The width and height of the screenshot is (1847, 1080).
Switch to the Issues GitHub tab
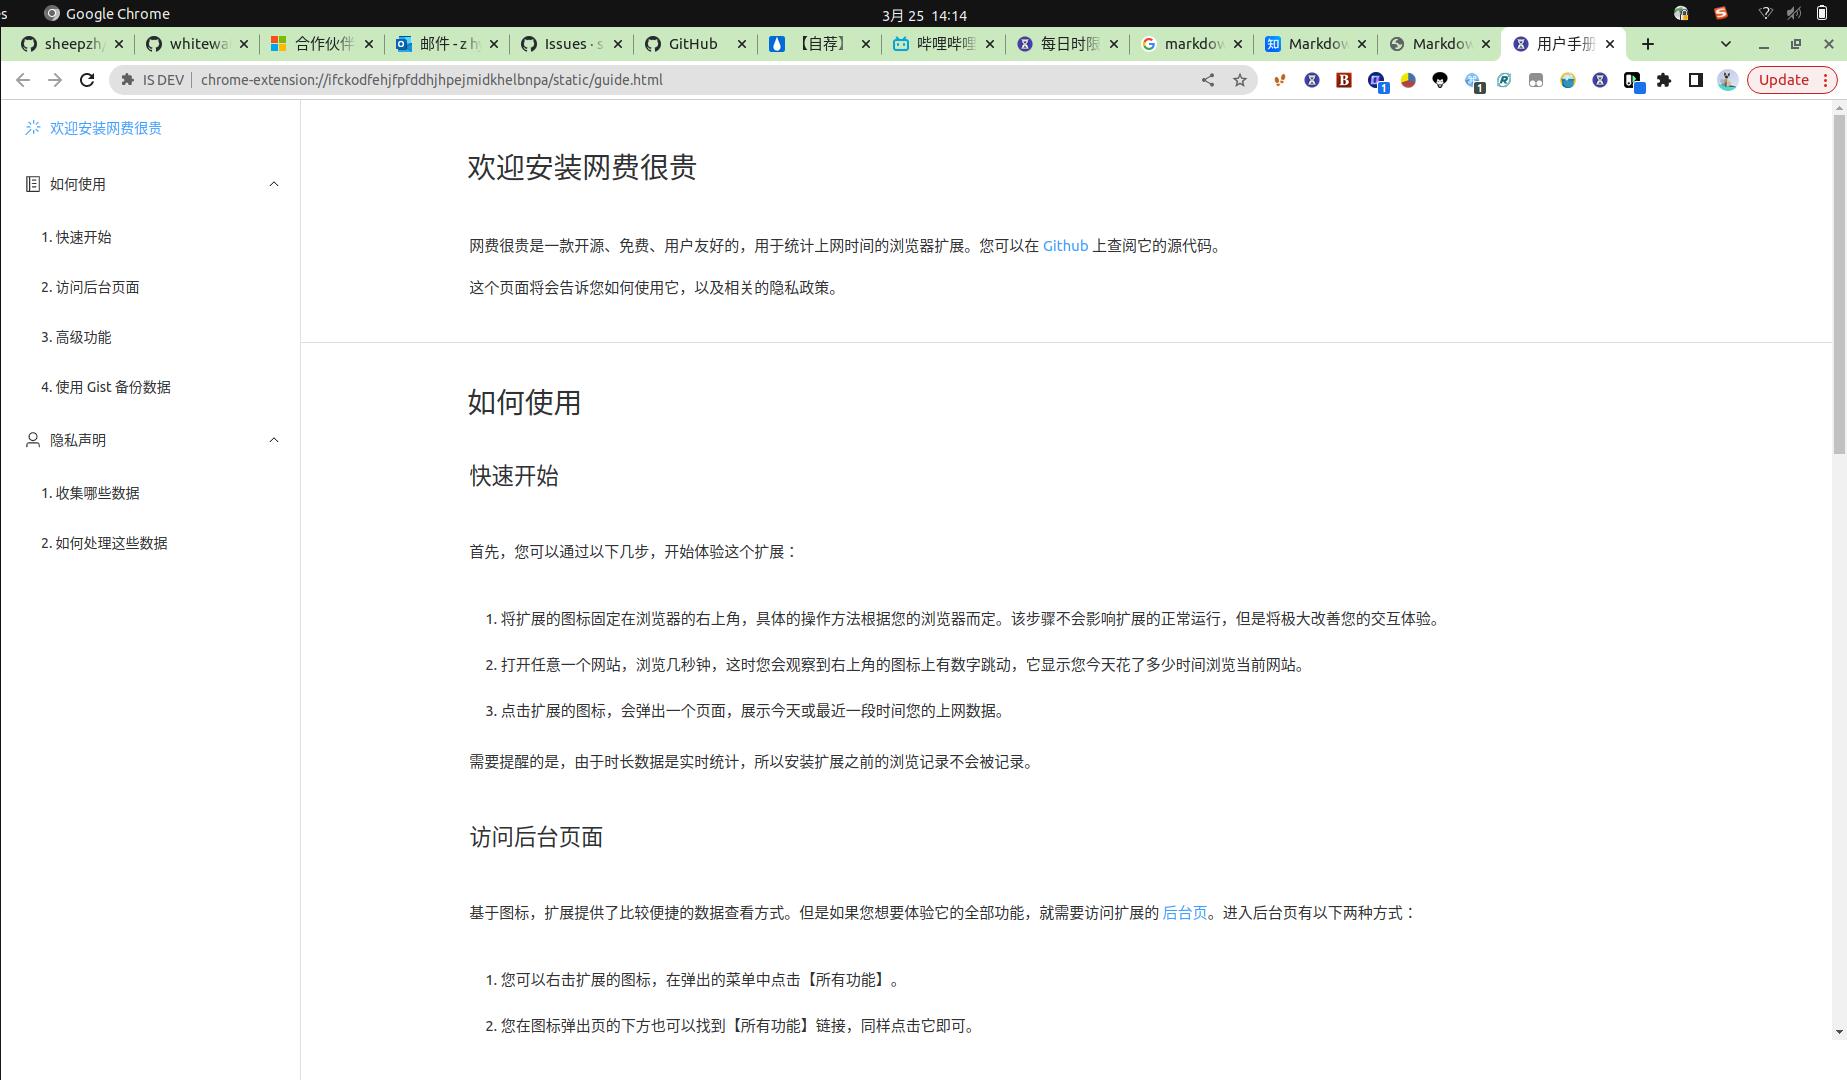tap(572, 44)
